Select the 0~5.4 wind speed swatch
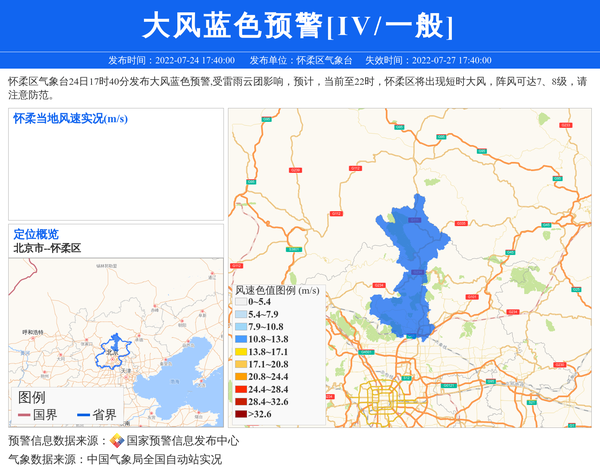 point(241,301)
